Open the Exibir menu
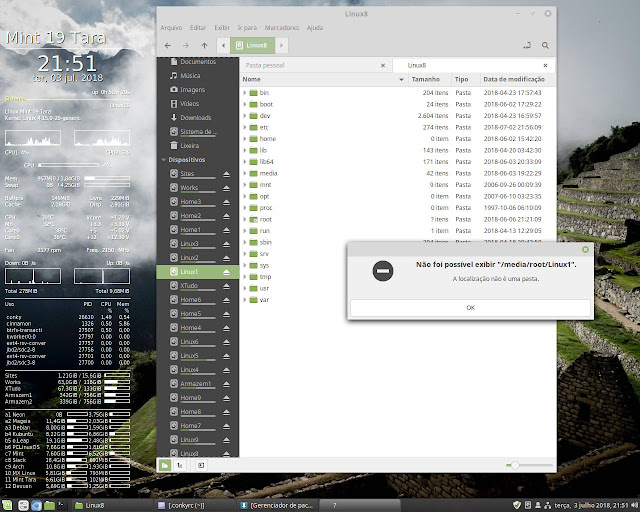This screenshot has width=640, height=512. [x=222, y=28]
